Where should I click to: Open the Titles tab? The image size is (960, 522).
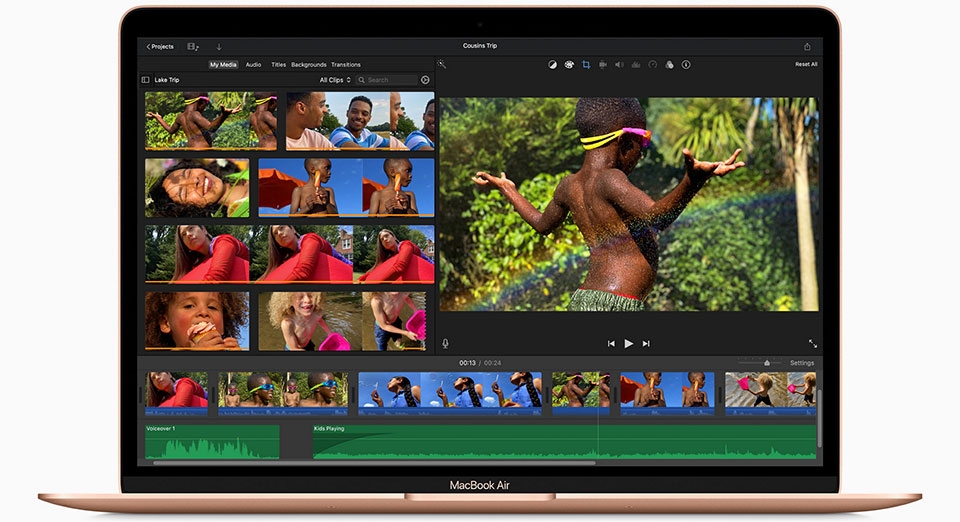[x=279, y=64]
